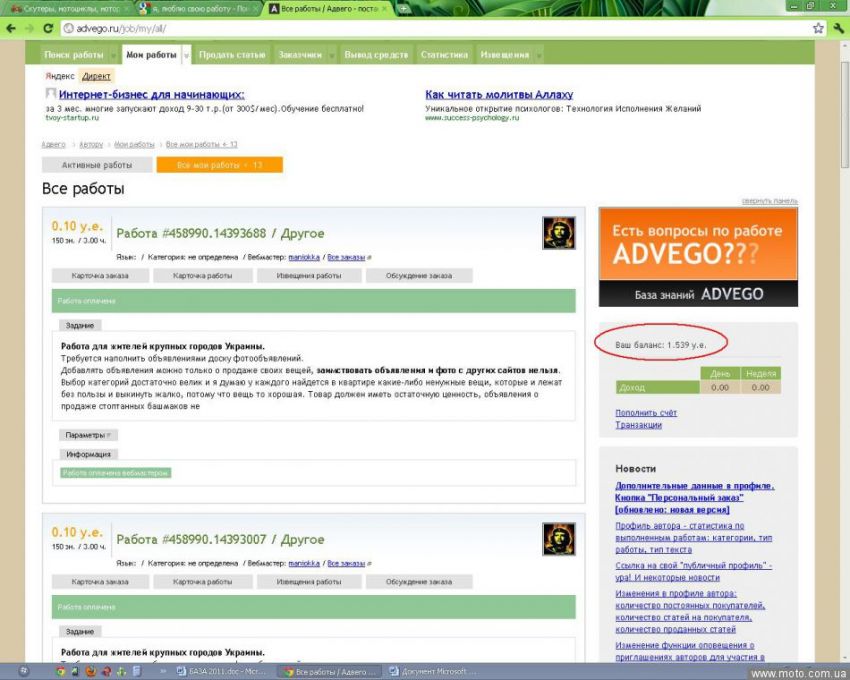
Task: Open a new browser tab
Action: (404, 9)
